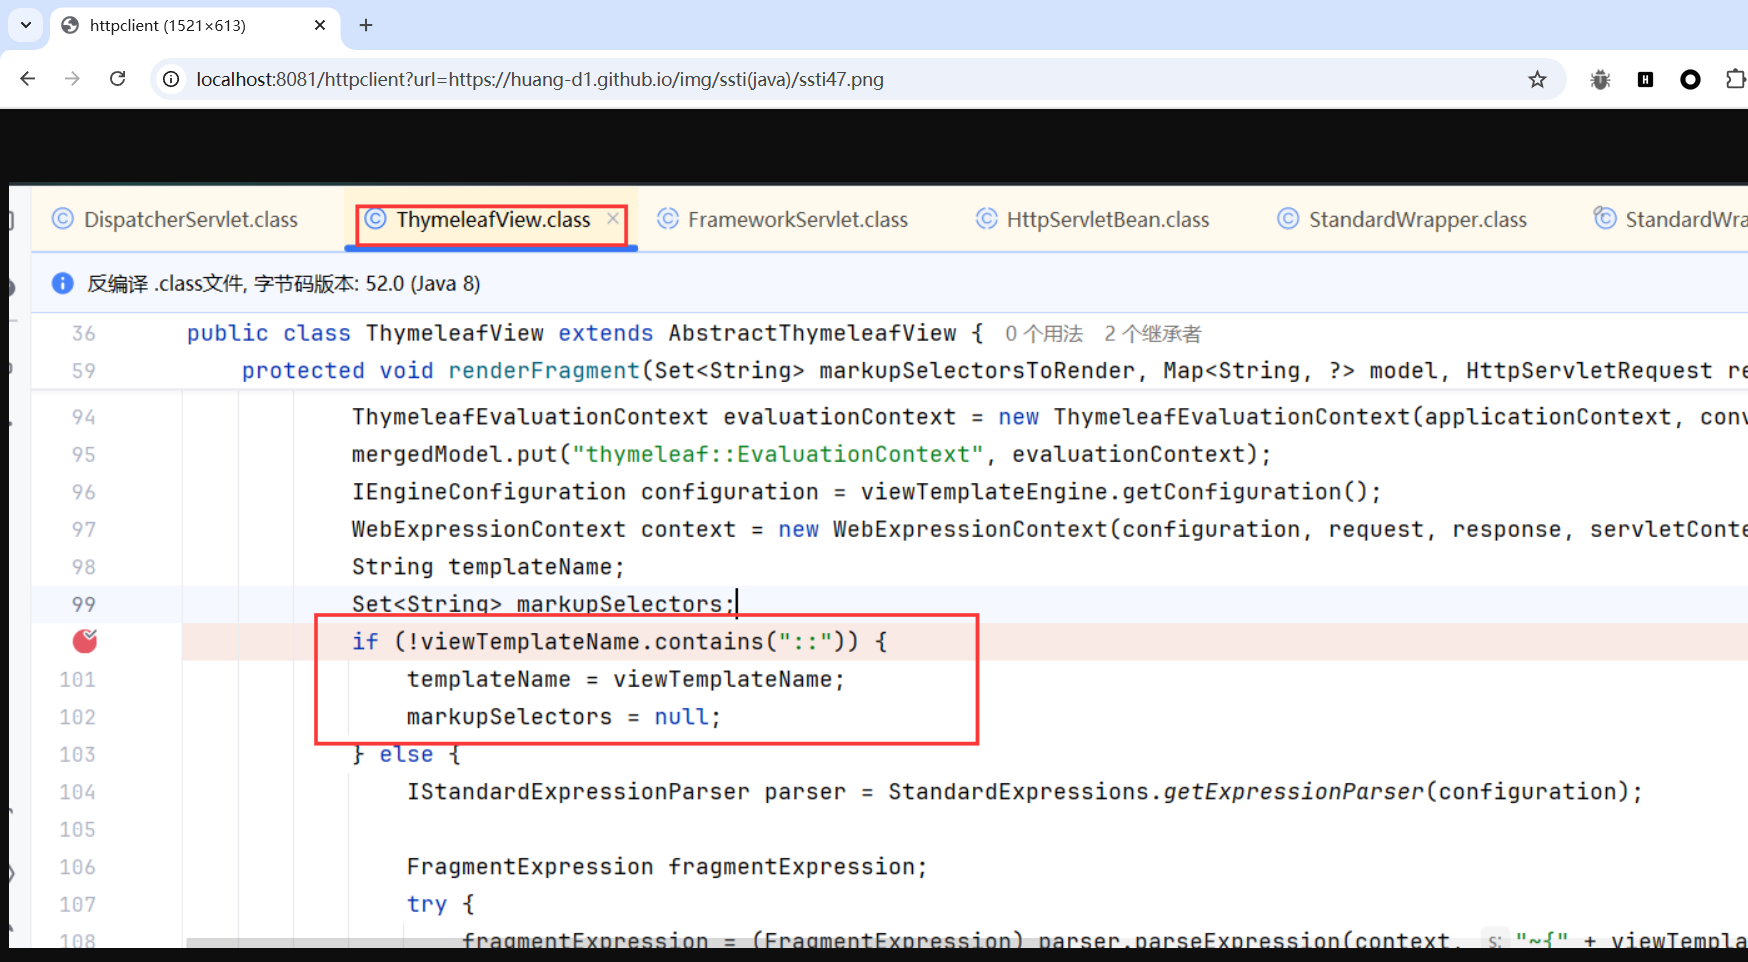Click the black ring extension icon
Screen dimensions: 1748x962
tap(1690, 79)
